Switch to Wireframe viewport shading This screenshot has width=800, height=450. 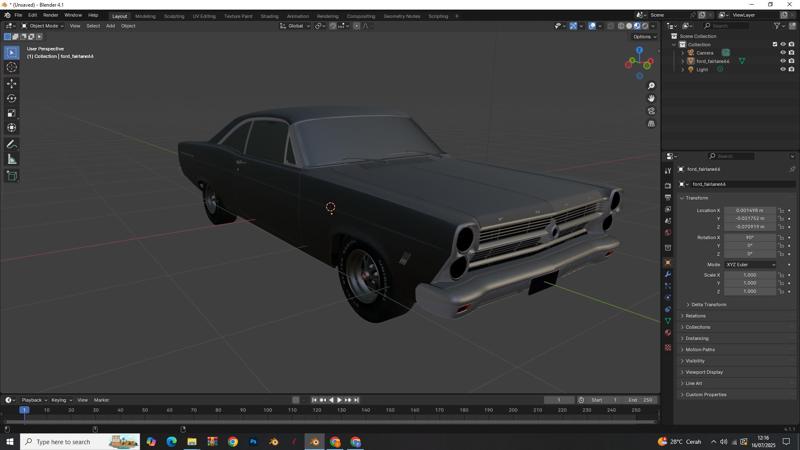click(x=621, y=26)
